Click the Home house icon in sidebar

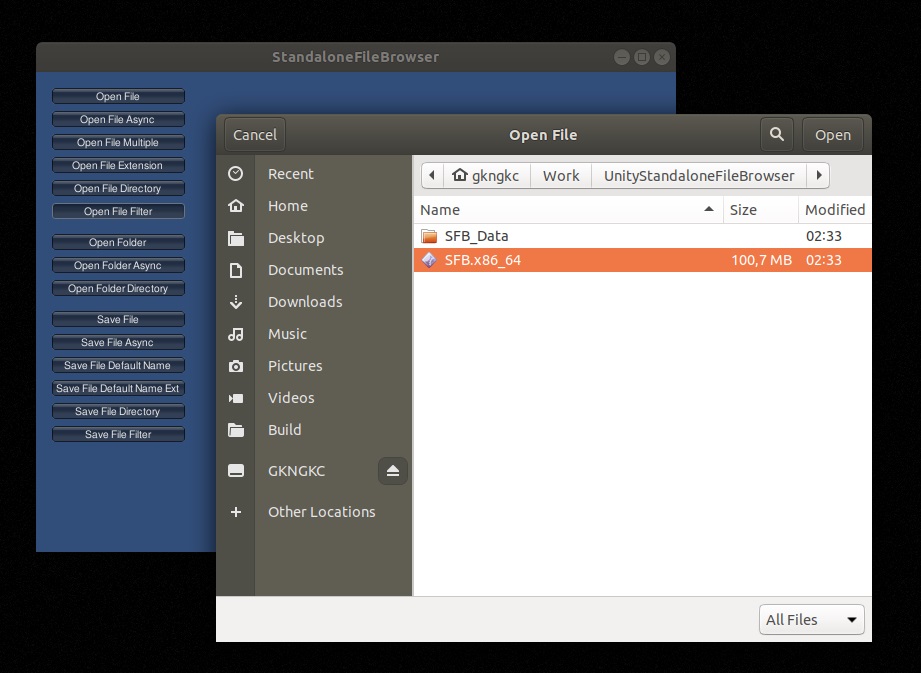coord(236,206)
